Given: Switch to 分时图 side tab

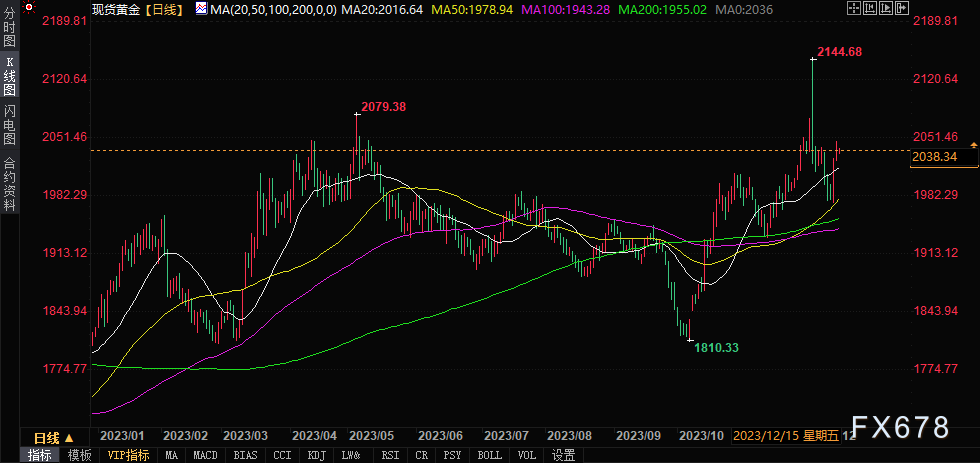Looking at the screenshot, I should tap(9, 36).
